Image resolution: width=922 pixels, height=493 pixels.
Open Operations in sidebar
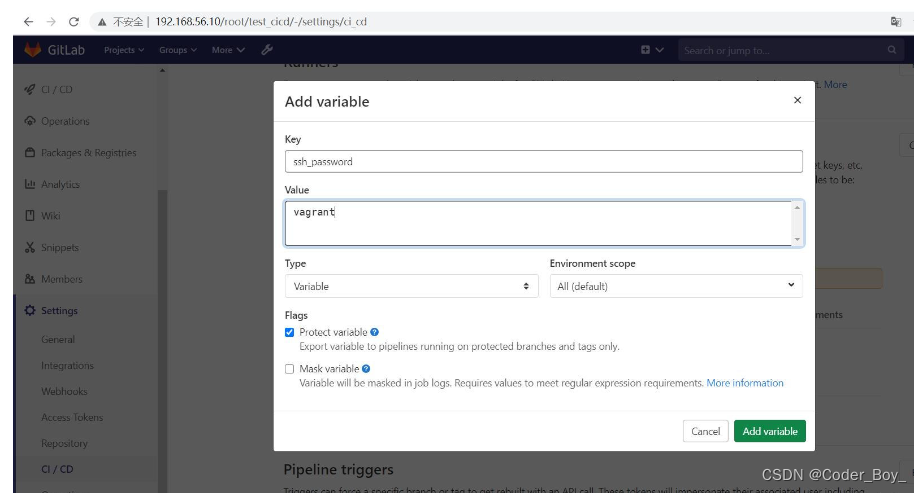65,121
